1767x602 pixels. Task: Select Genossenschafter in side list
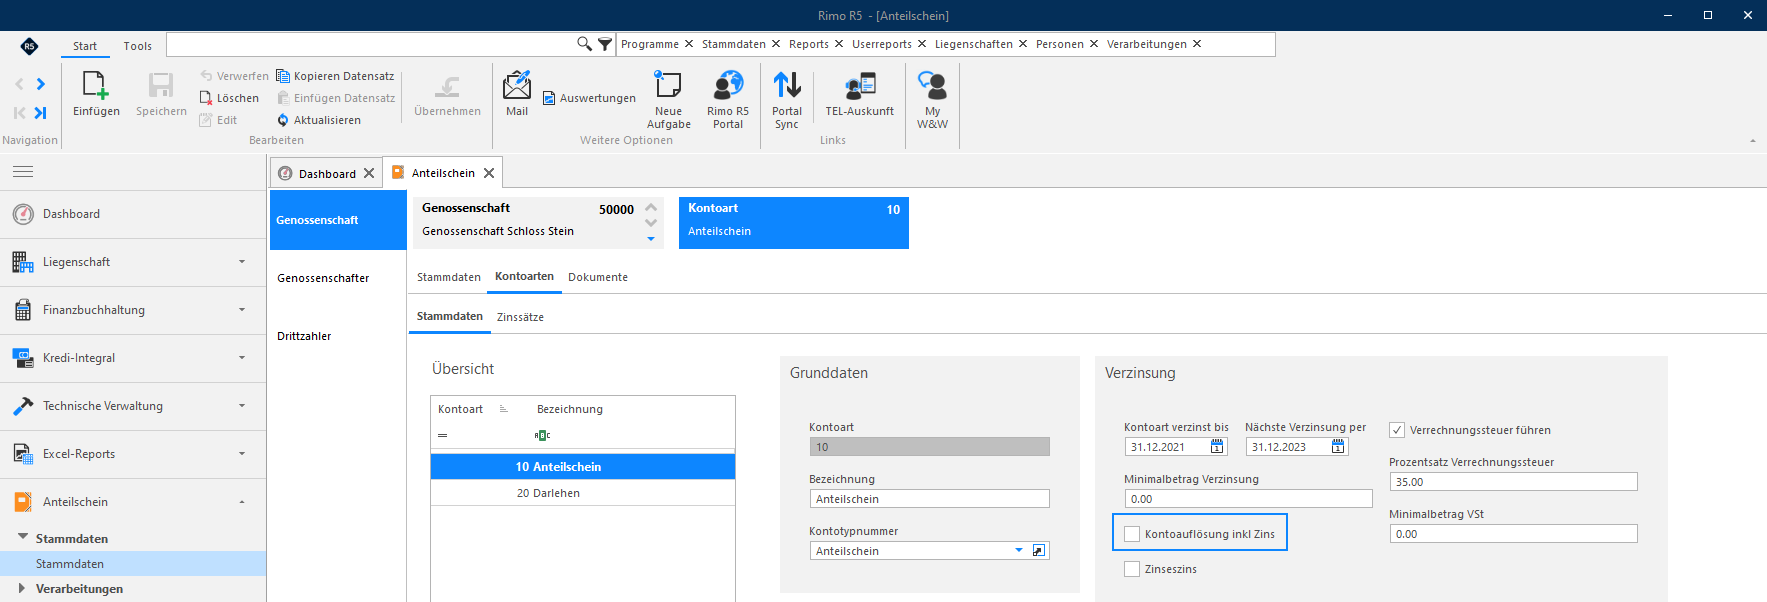[x=323, y=278]
